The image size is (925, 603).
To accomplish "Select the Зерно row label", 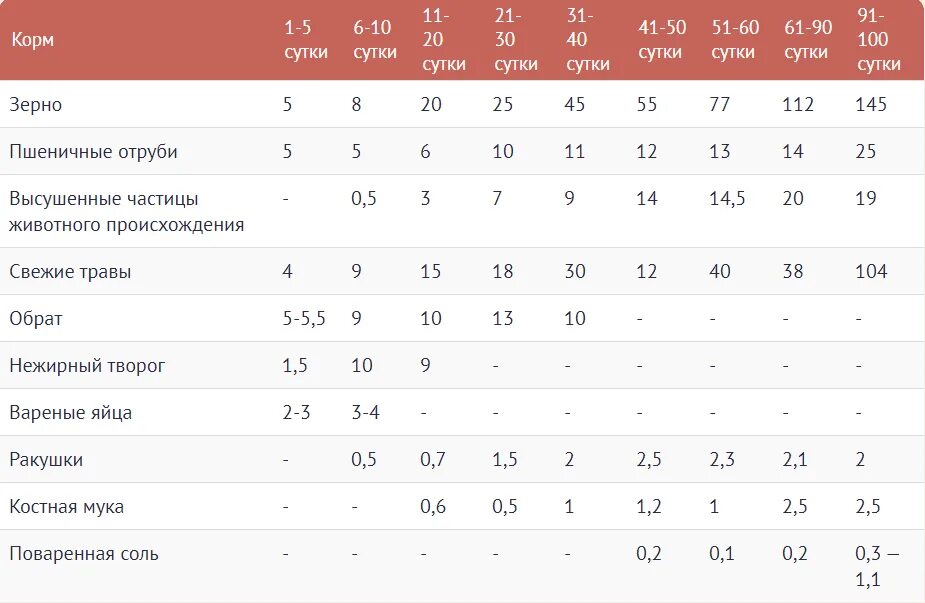I will pos(35,104).
